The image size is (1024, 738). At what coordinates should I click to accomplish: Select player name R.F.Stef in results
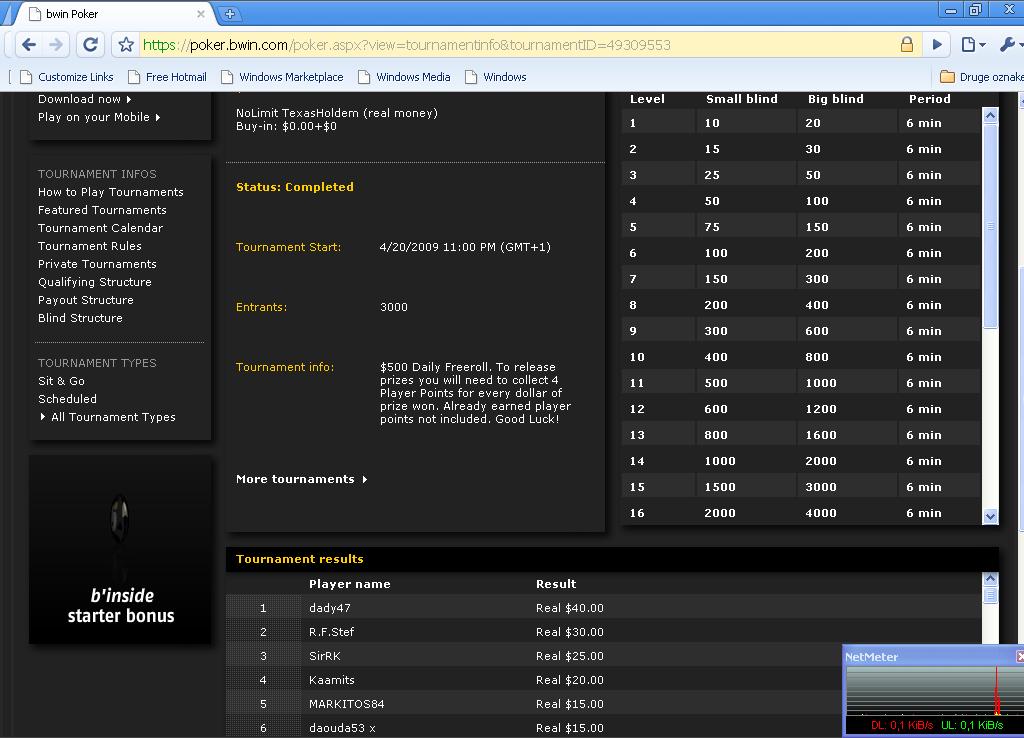[332, 632]
